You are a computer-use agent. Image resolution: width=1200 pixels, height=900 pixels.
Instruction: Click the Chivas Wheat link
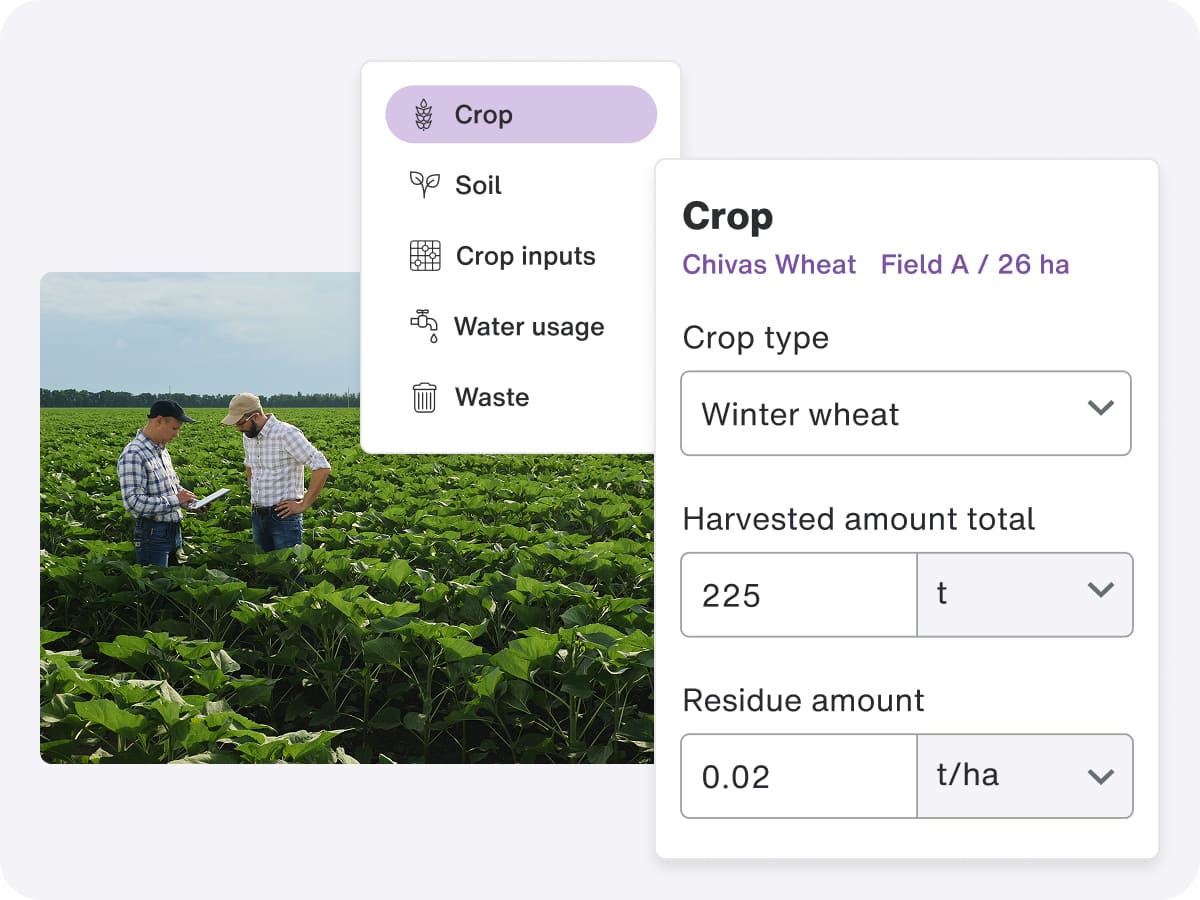769,265
